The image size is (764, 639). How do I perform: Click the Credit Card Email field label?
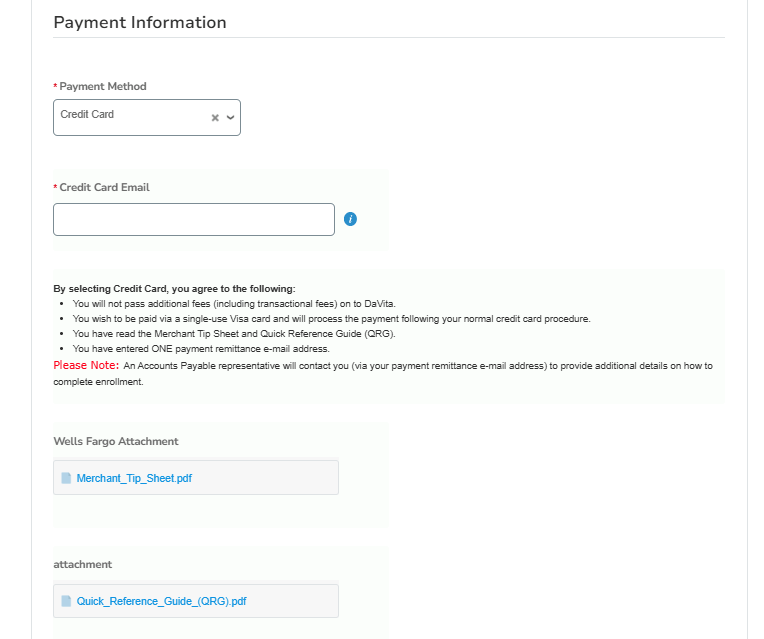[105, 187]
